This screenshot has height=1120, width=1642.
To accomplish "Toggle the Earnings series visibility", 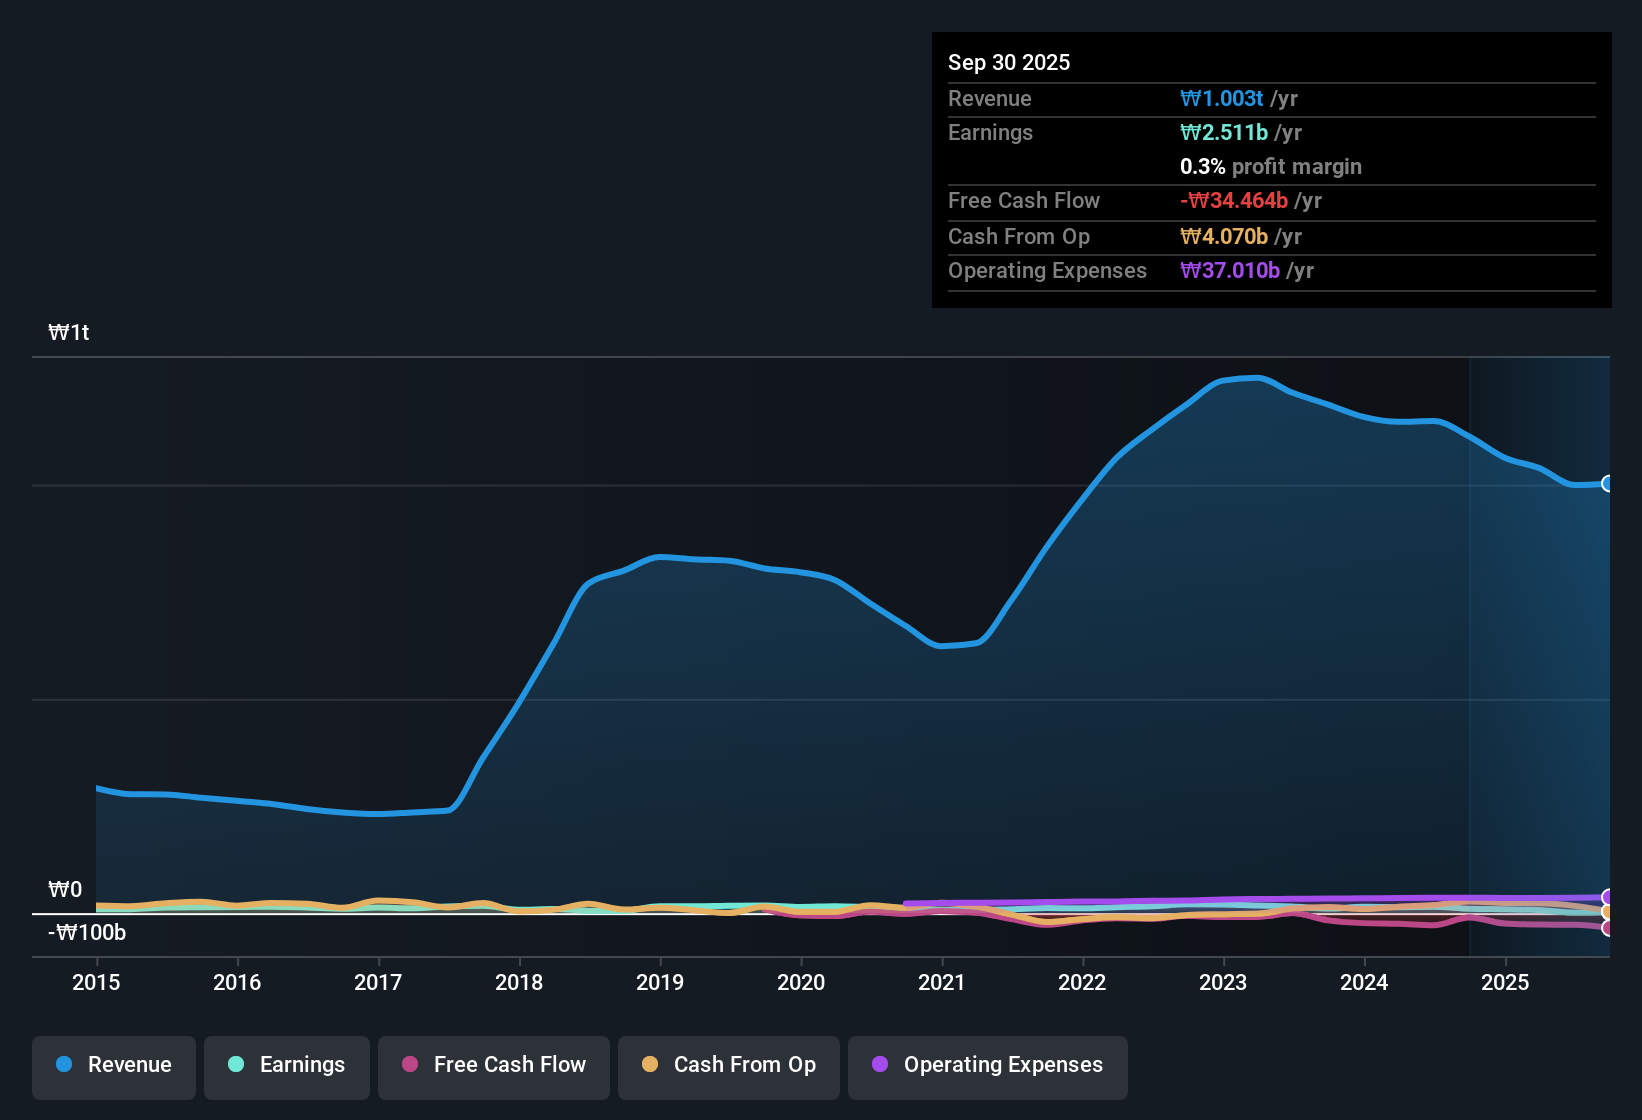I will click(286, 1067).
